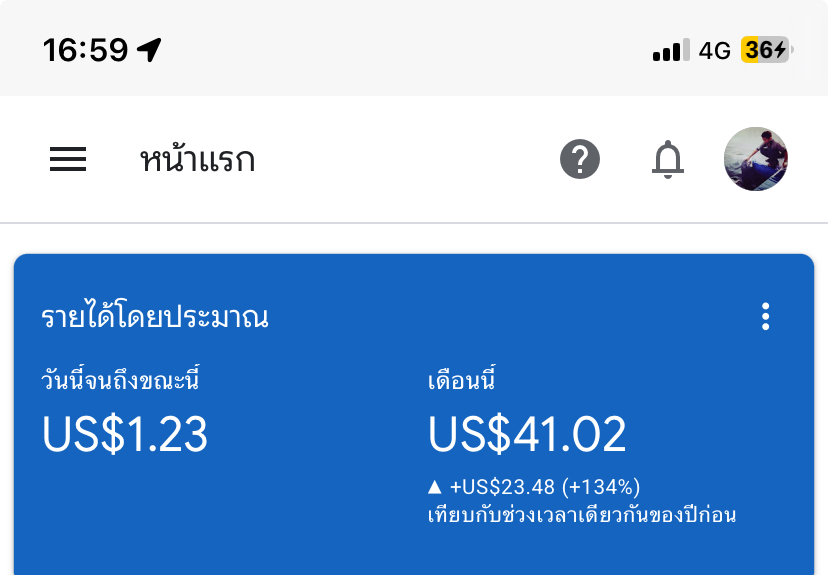828x575 pixels.
Task: Tap the 16:59 clock in status bar
Action: click(x=86, y=49)
